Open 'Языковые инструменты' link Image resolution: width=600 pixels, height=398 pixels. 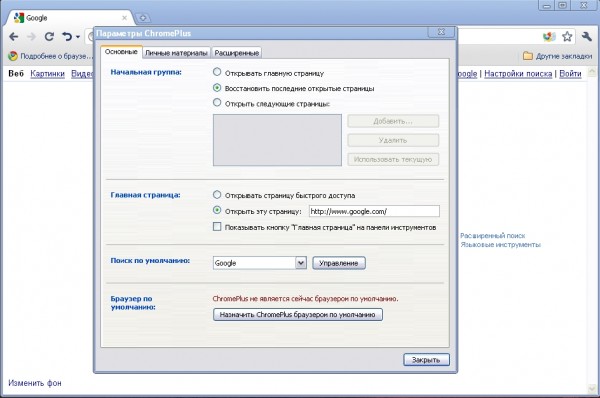(x=501, y=245)
